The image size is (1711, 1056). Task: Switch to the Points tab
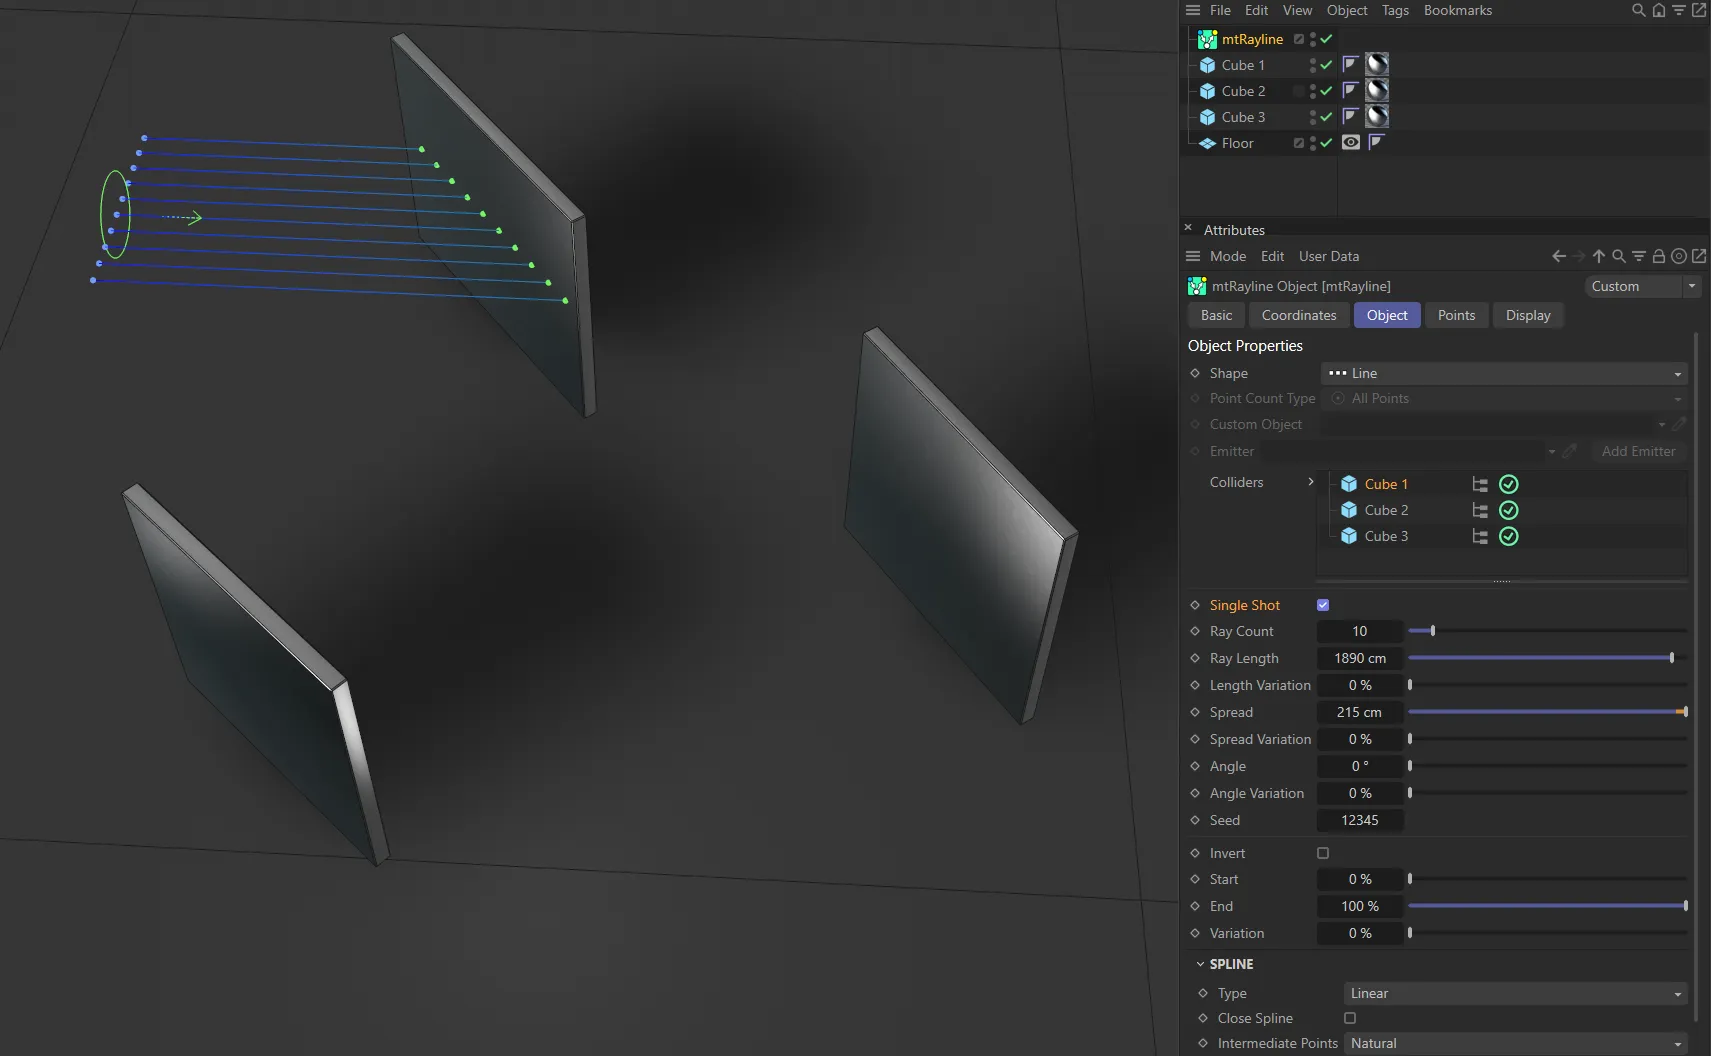point(1456,315)
